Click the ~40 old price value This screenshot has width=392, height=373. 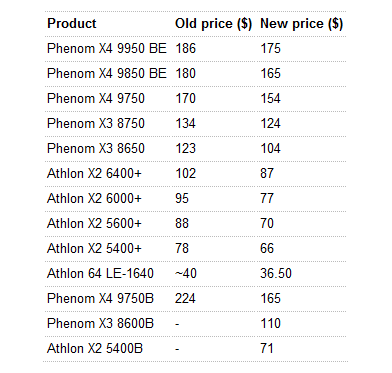point(186,274)
